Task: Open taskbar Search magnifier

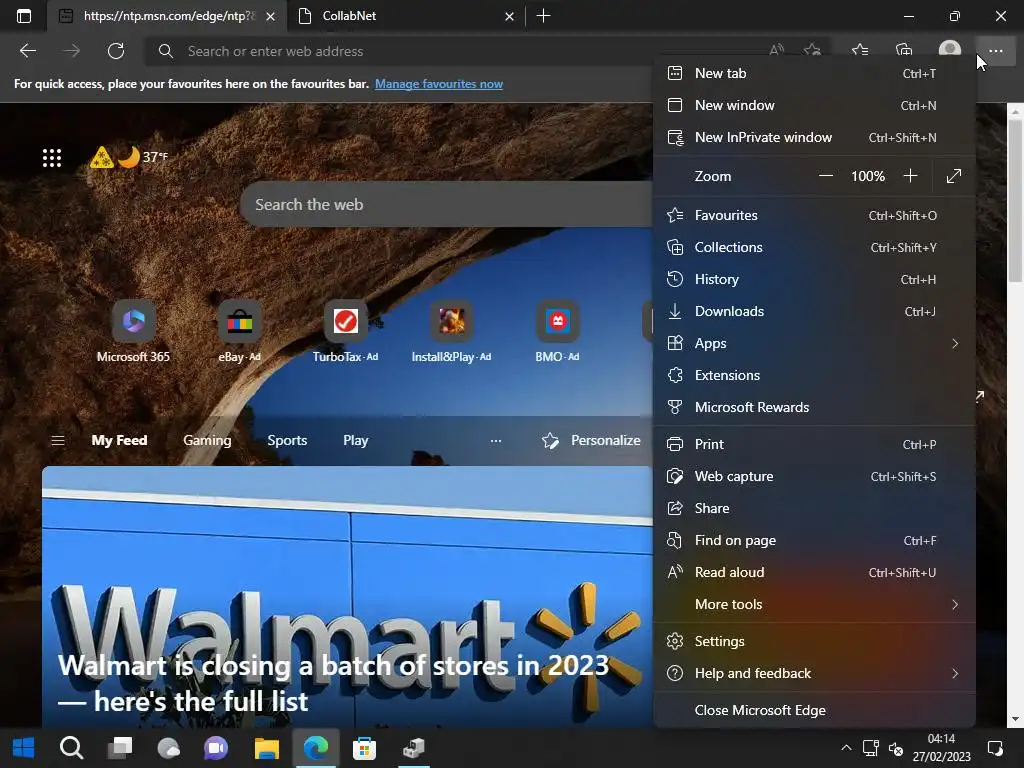Action: click(71, 748)
